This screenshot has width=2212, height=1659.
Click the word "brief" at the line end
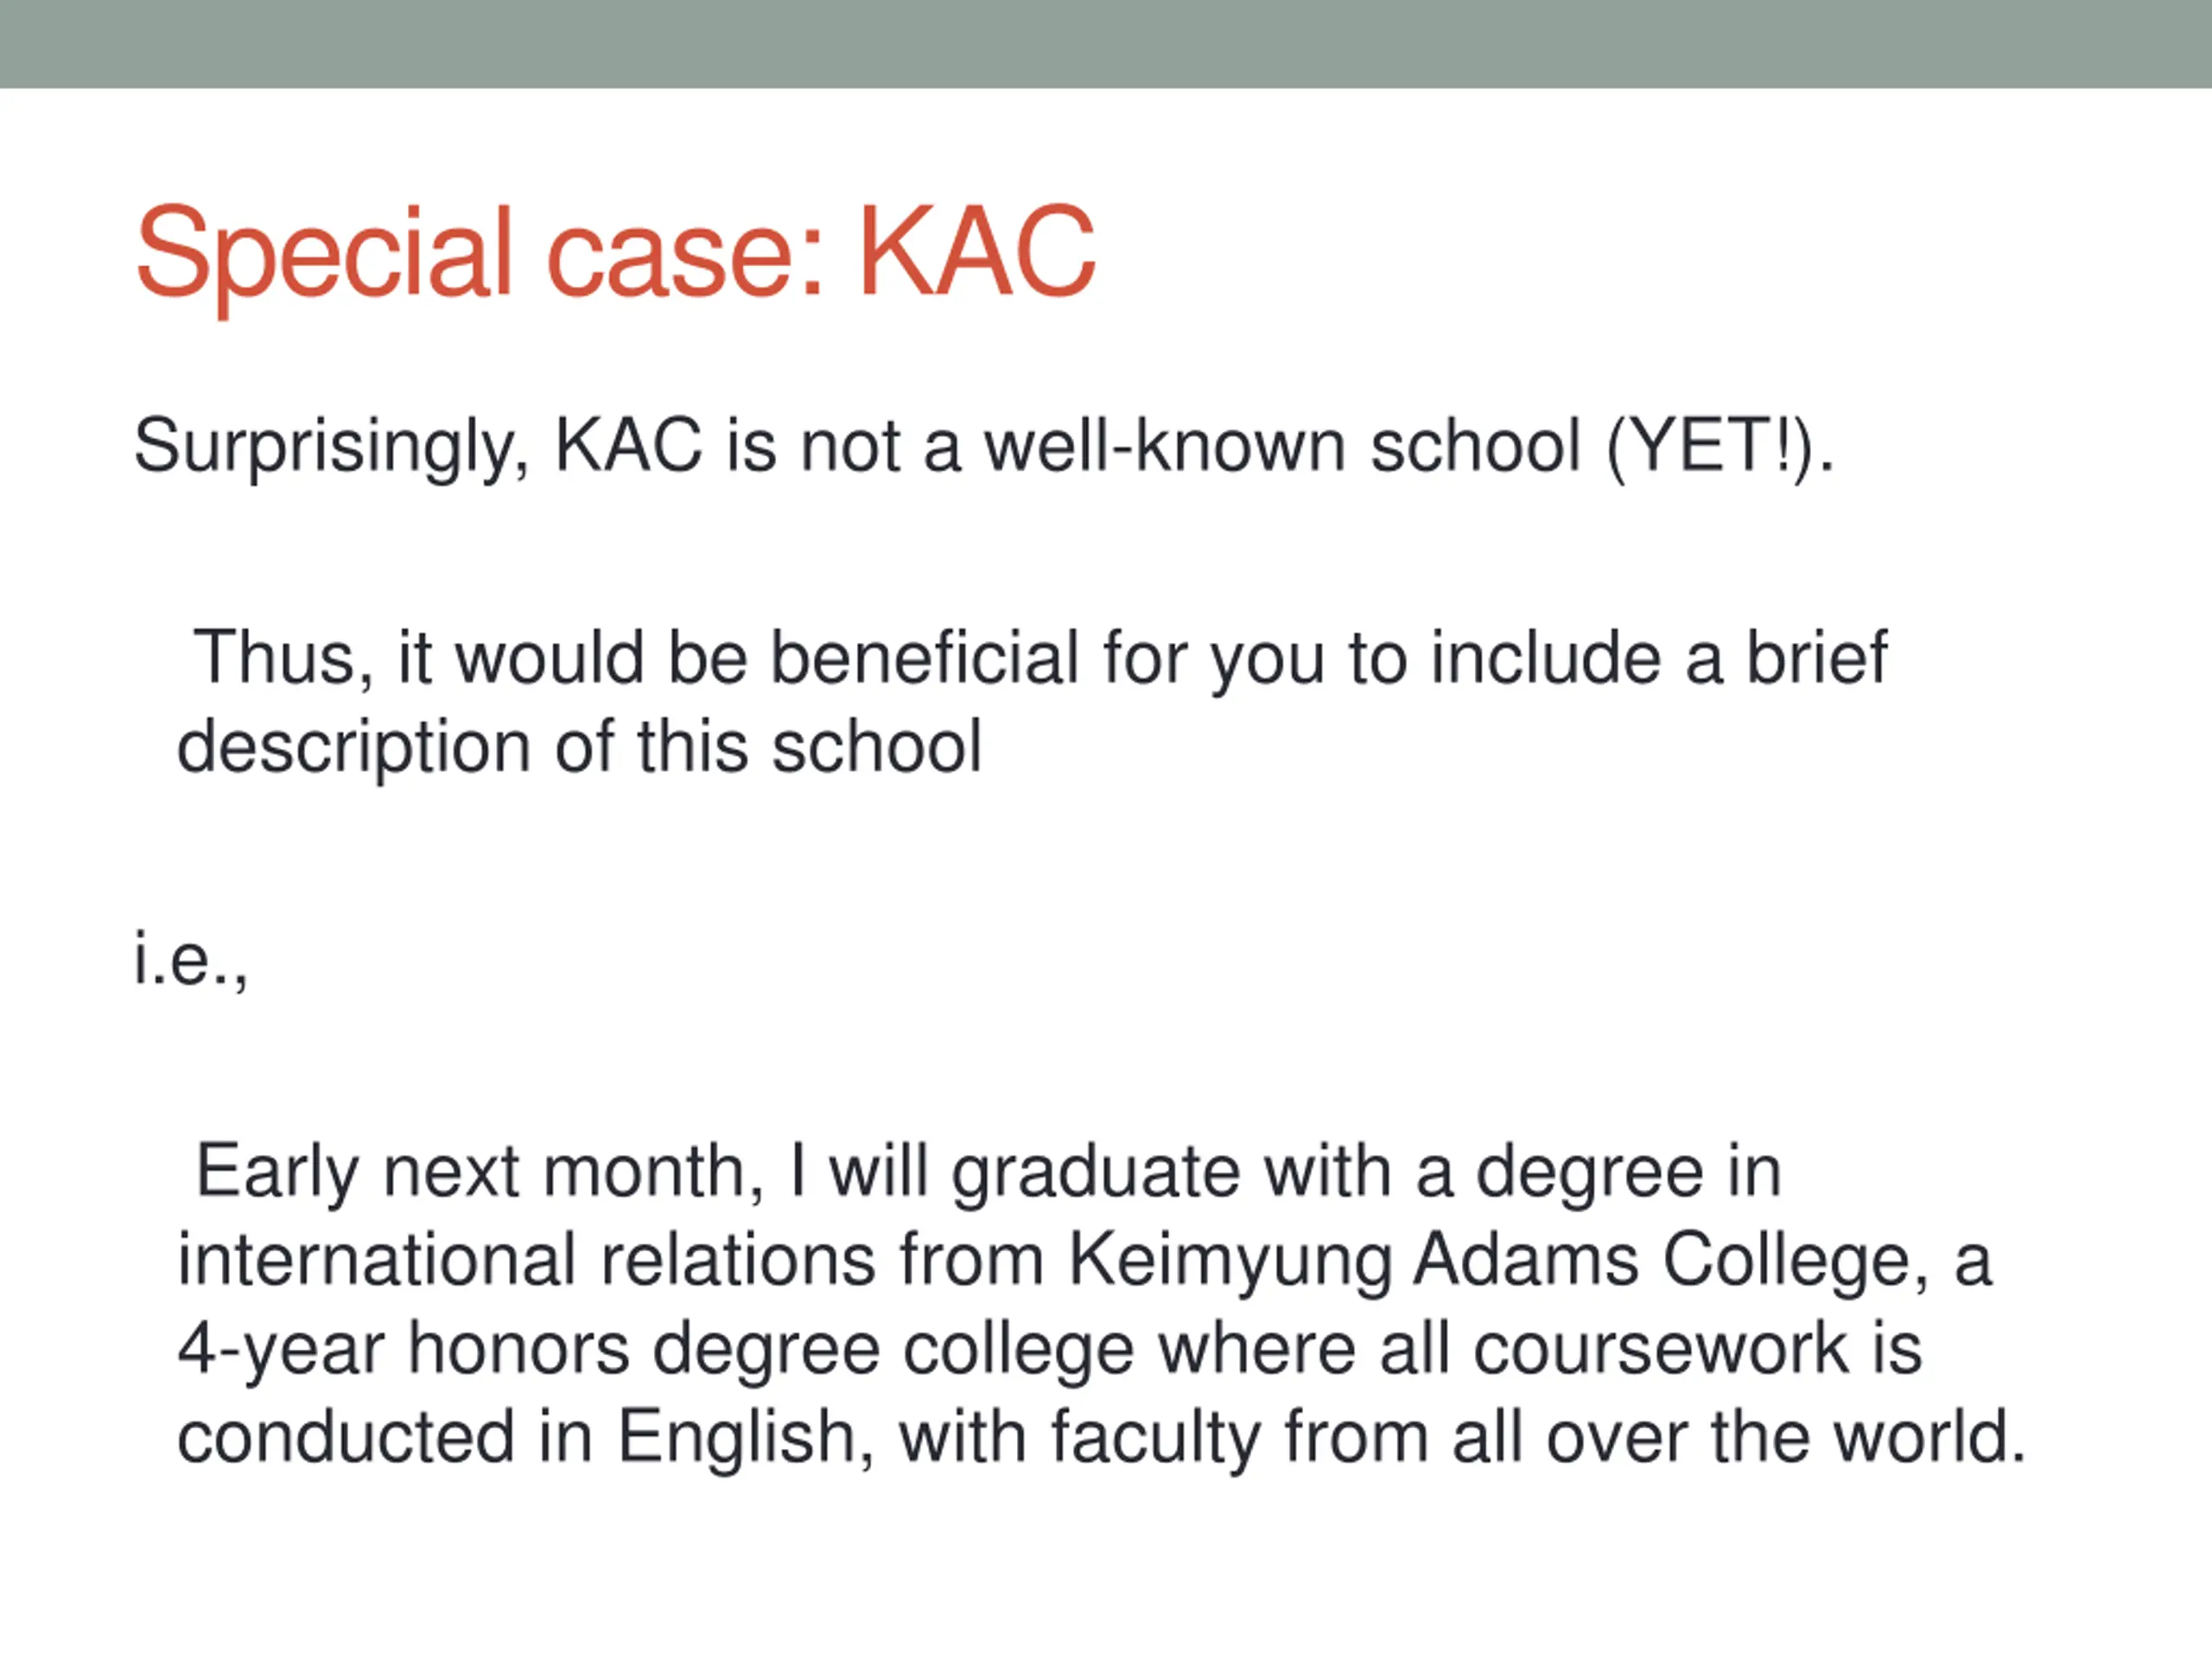click(1816, 659)
